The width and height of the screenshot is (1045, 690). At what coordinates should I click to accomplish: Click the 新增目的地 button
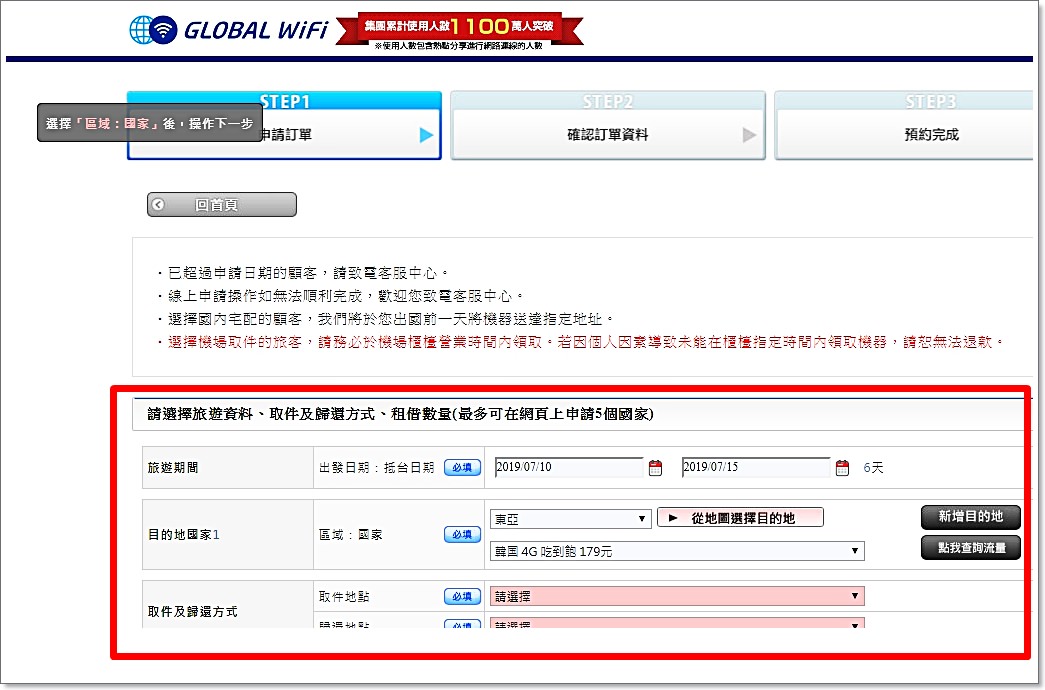971,517
